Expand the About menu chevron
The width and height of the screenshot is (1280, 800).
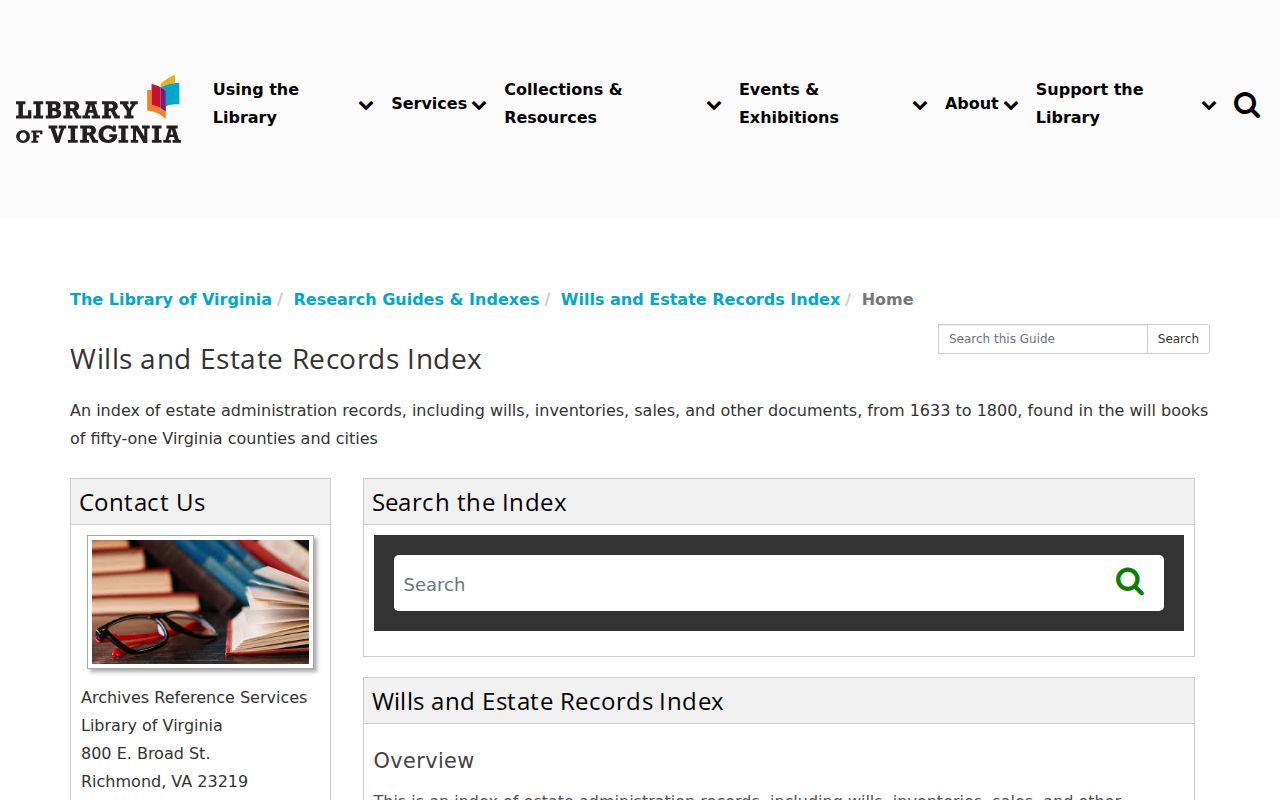[x=1011, y=105]
